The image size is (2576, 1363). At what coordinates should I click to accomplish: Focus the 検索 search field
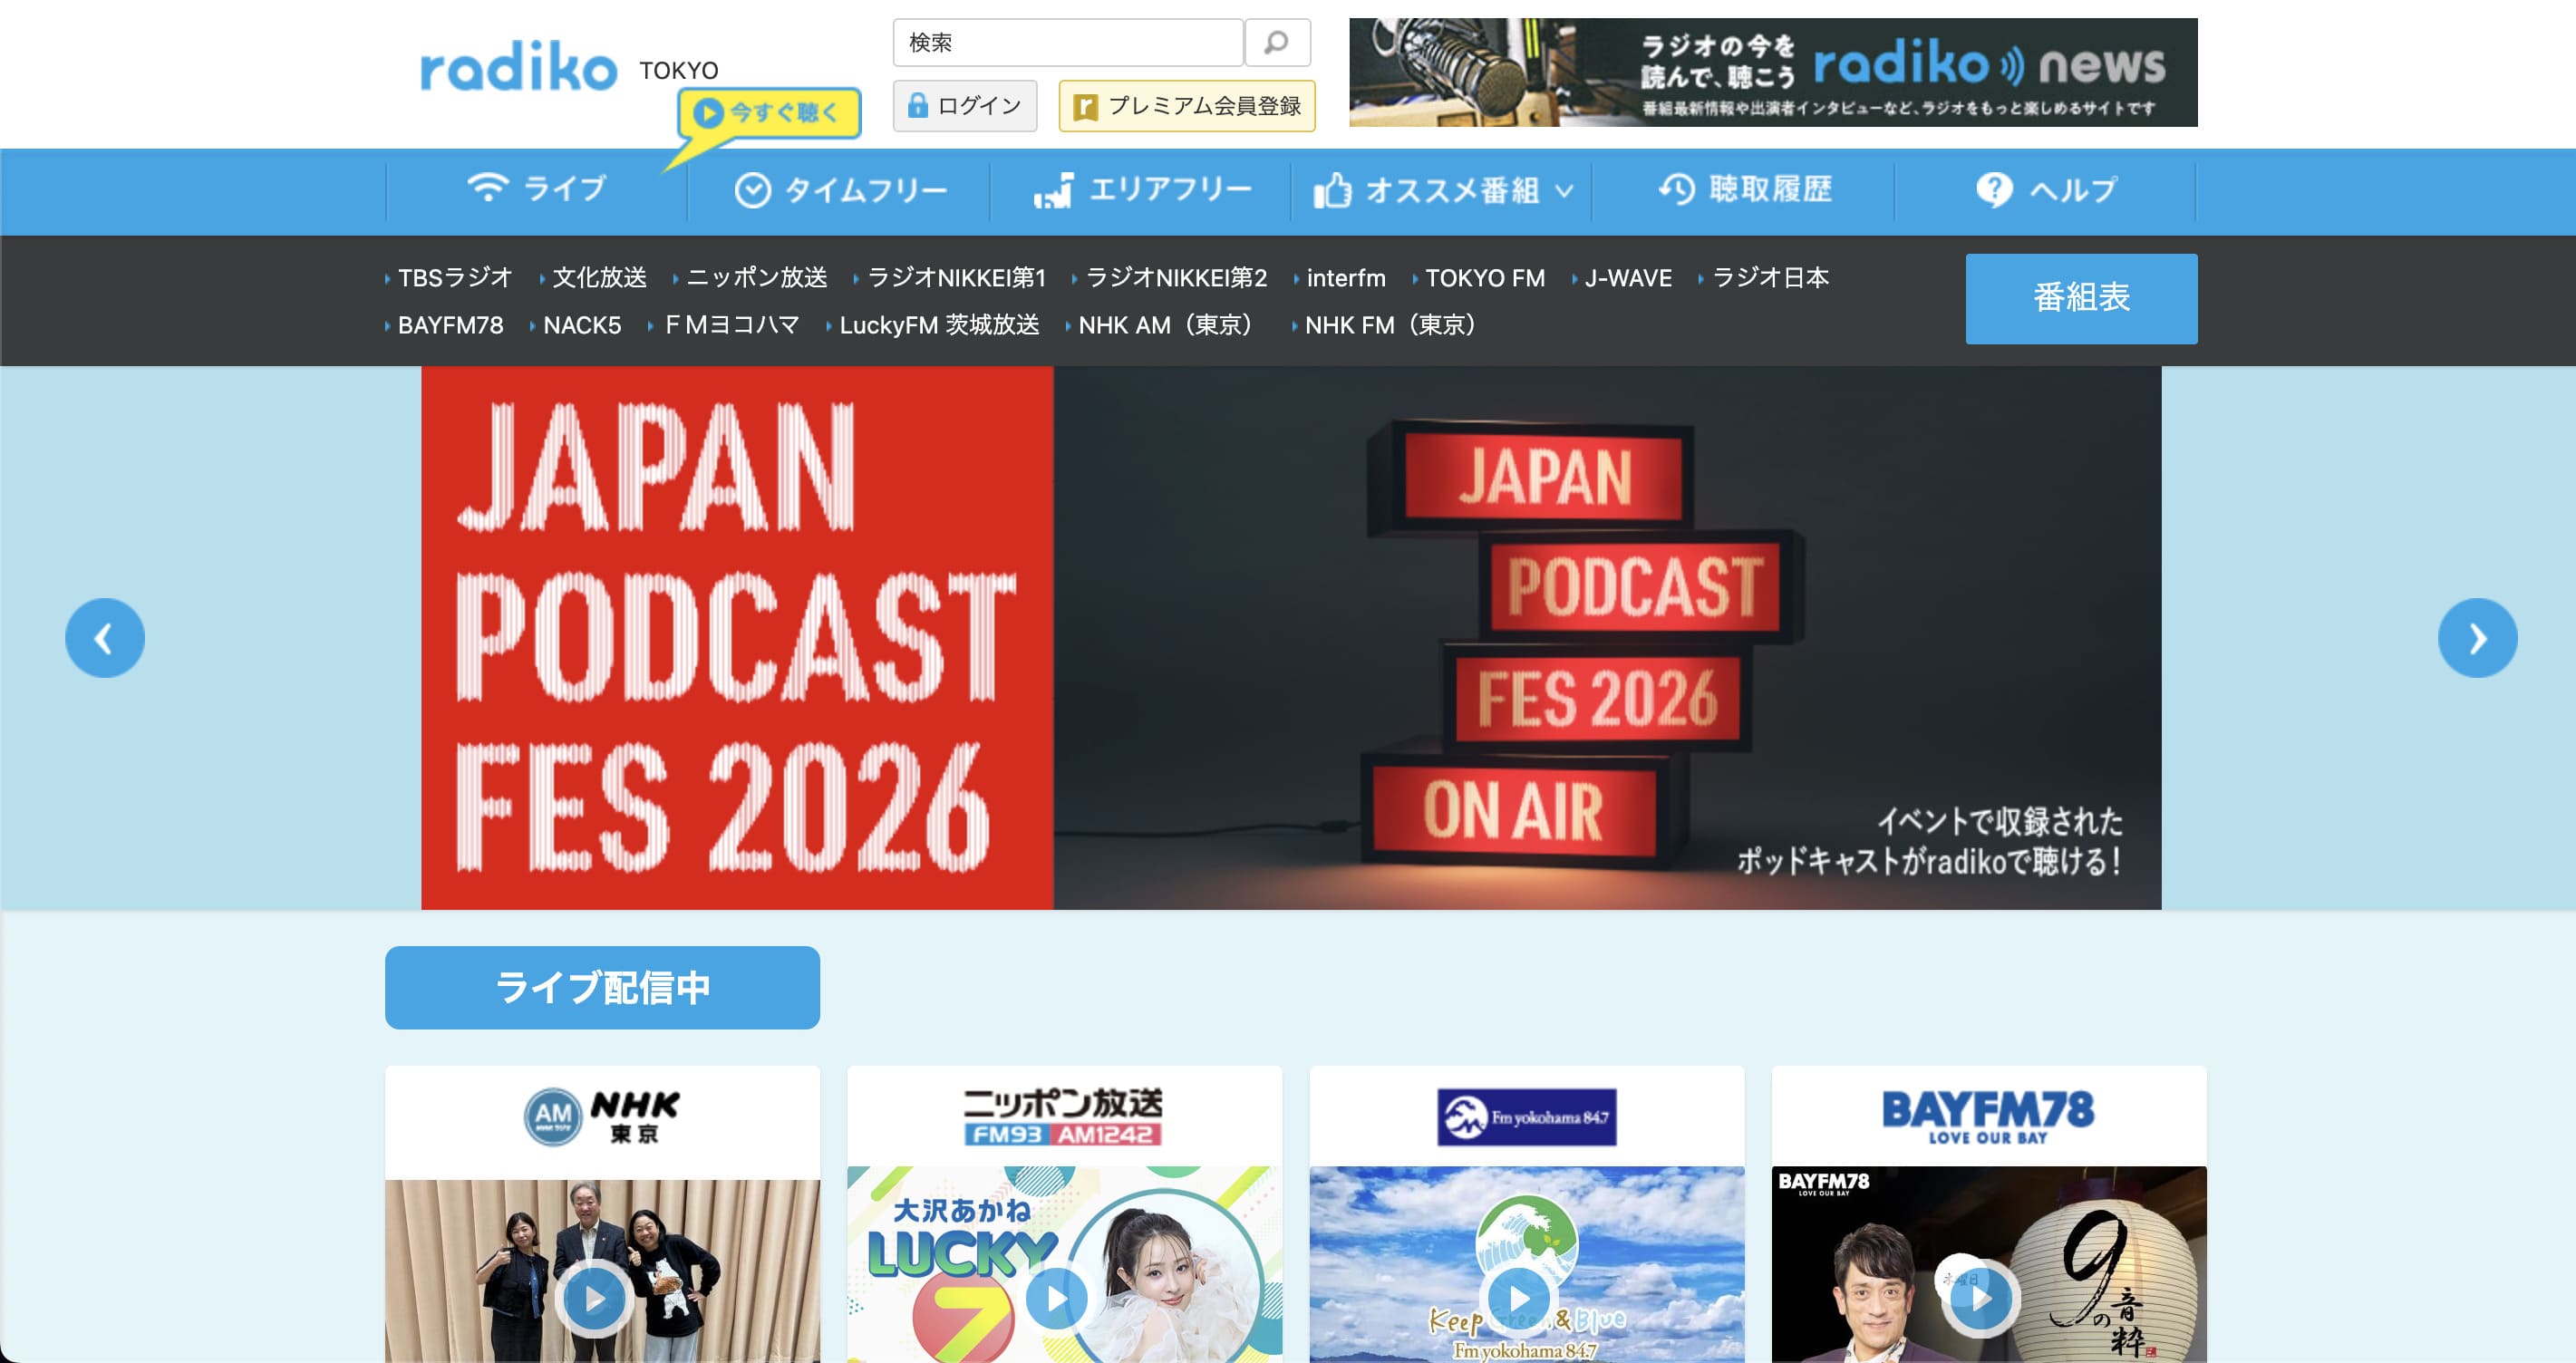point(1068,43)
